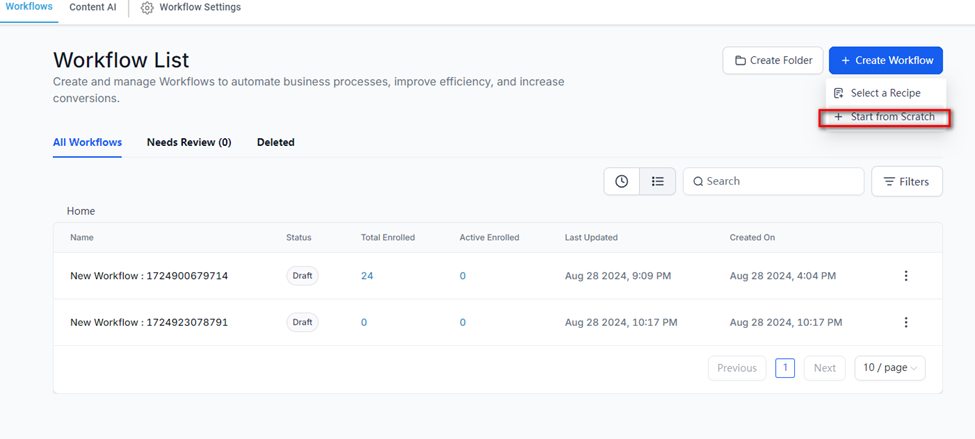Click the Next pagination button
This screenshot has height=439, width=975.
824,368
